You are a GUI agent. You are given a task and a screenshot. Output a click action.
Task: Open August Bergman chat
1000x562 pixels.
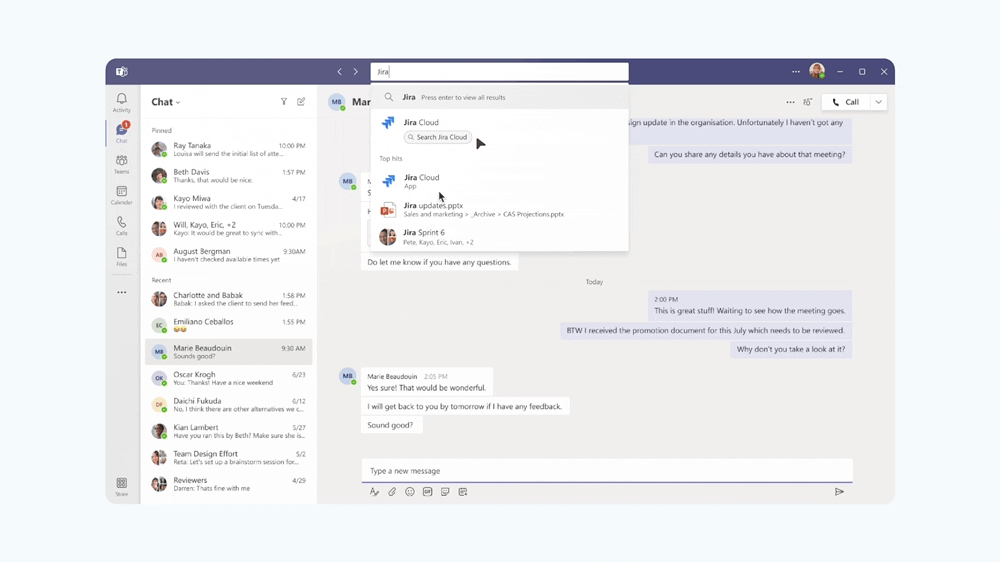coord(228,255)
